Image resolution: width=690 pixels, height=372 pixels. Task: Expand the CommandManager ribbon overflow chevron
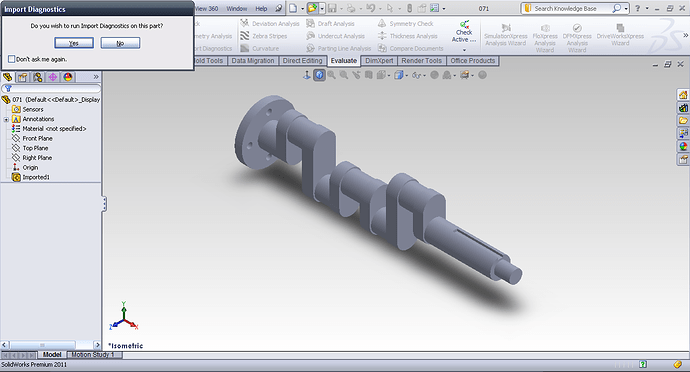click(686, 35)
